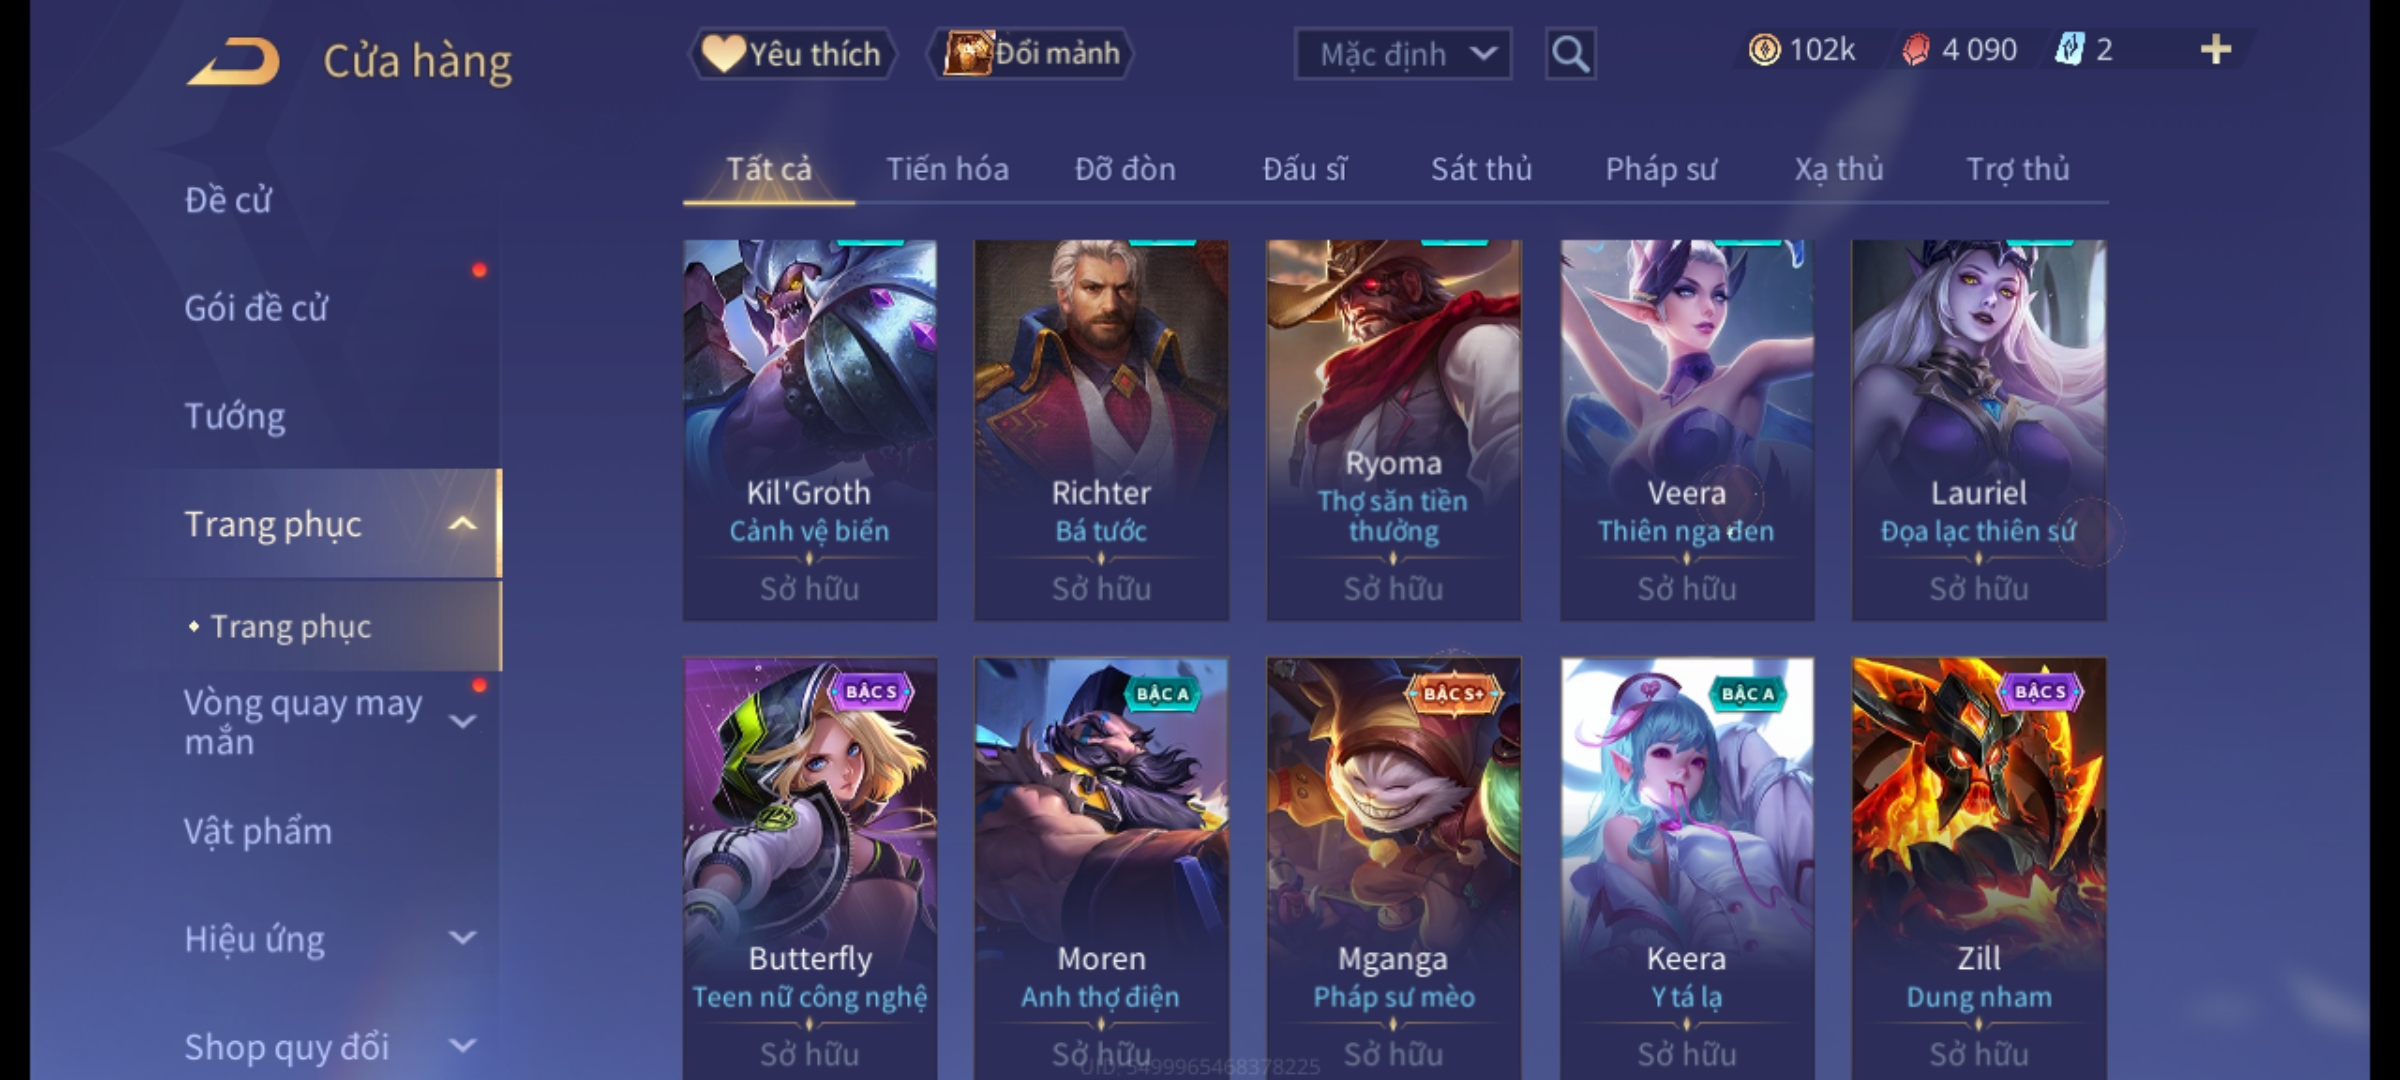The width and height of the screenshot is (2400, 1080).
Task: Switch to the Sát thủ tab
Action: (x=1481, y=169)
